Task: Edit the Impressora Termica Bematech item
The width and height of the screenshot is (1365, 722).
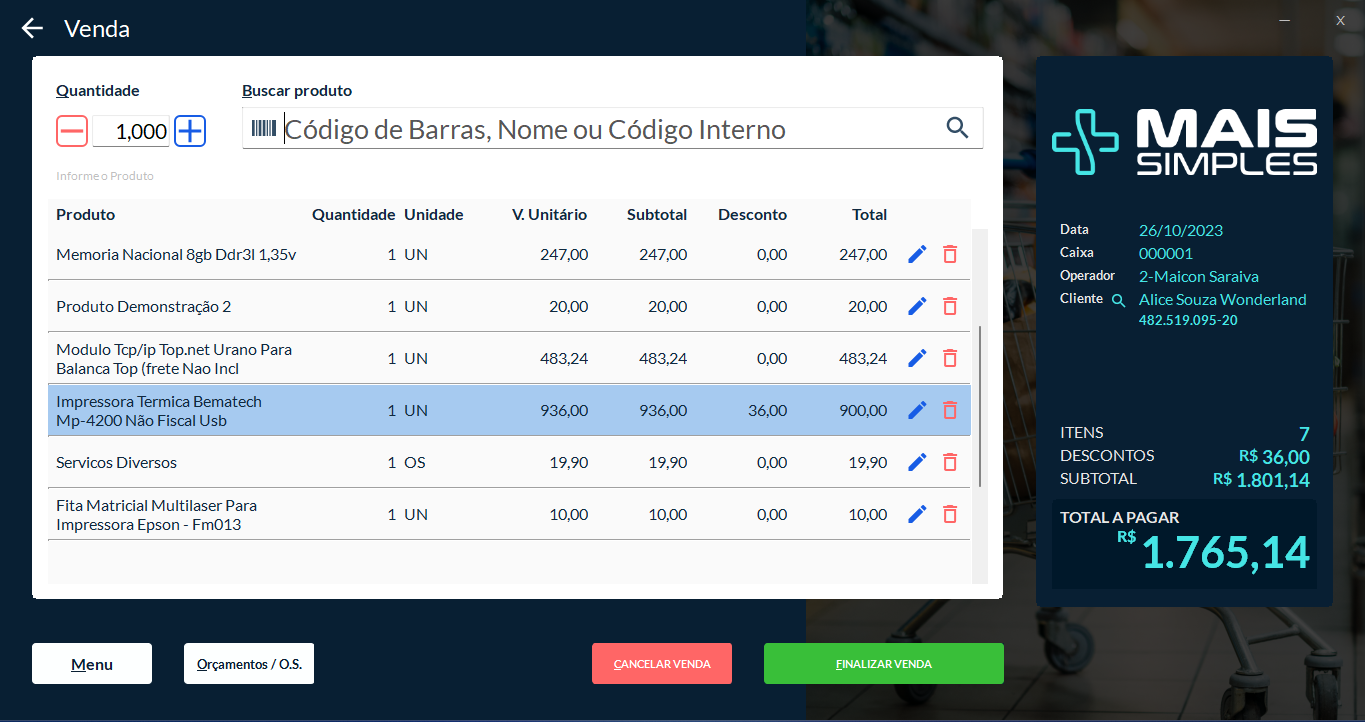Action: click(917, 410)
